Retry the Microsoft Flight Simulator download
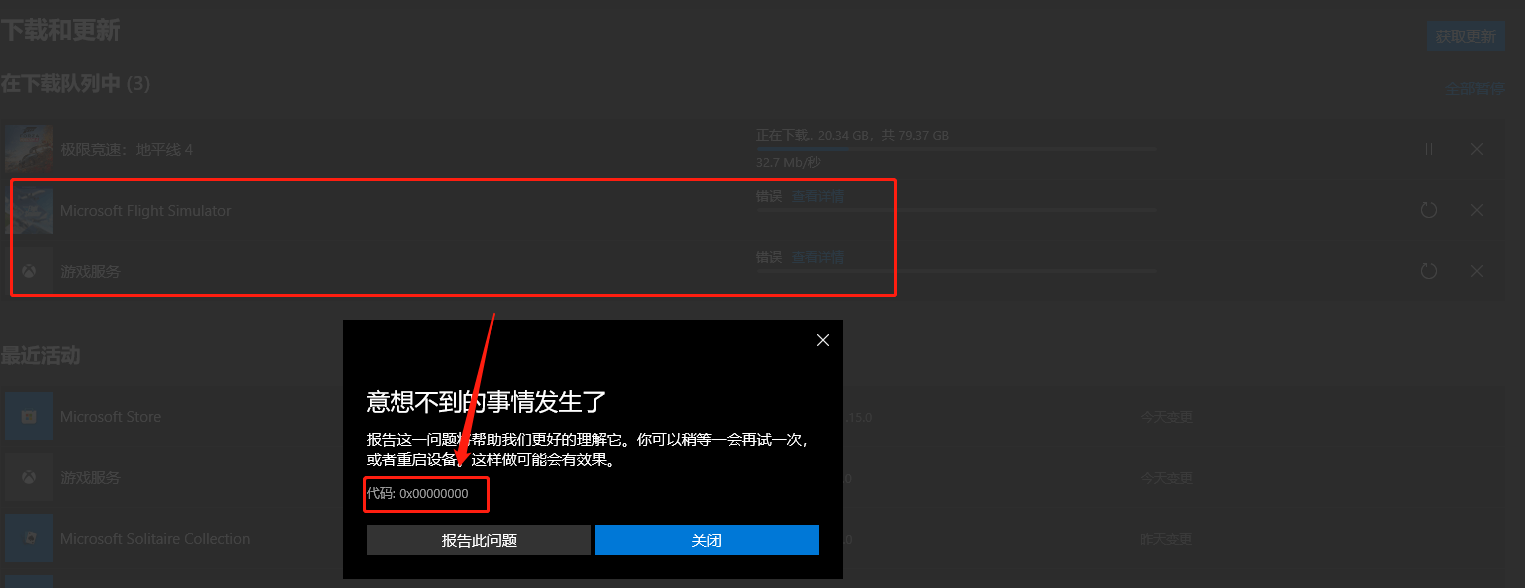Viewport: 1525px width, 588px height. (x=1429, y=210)
